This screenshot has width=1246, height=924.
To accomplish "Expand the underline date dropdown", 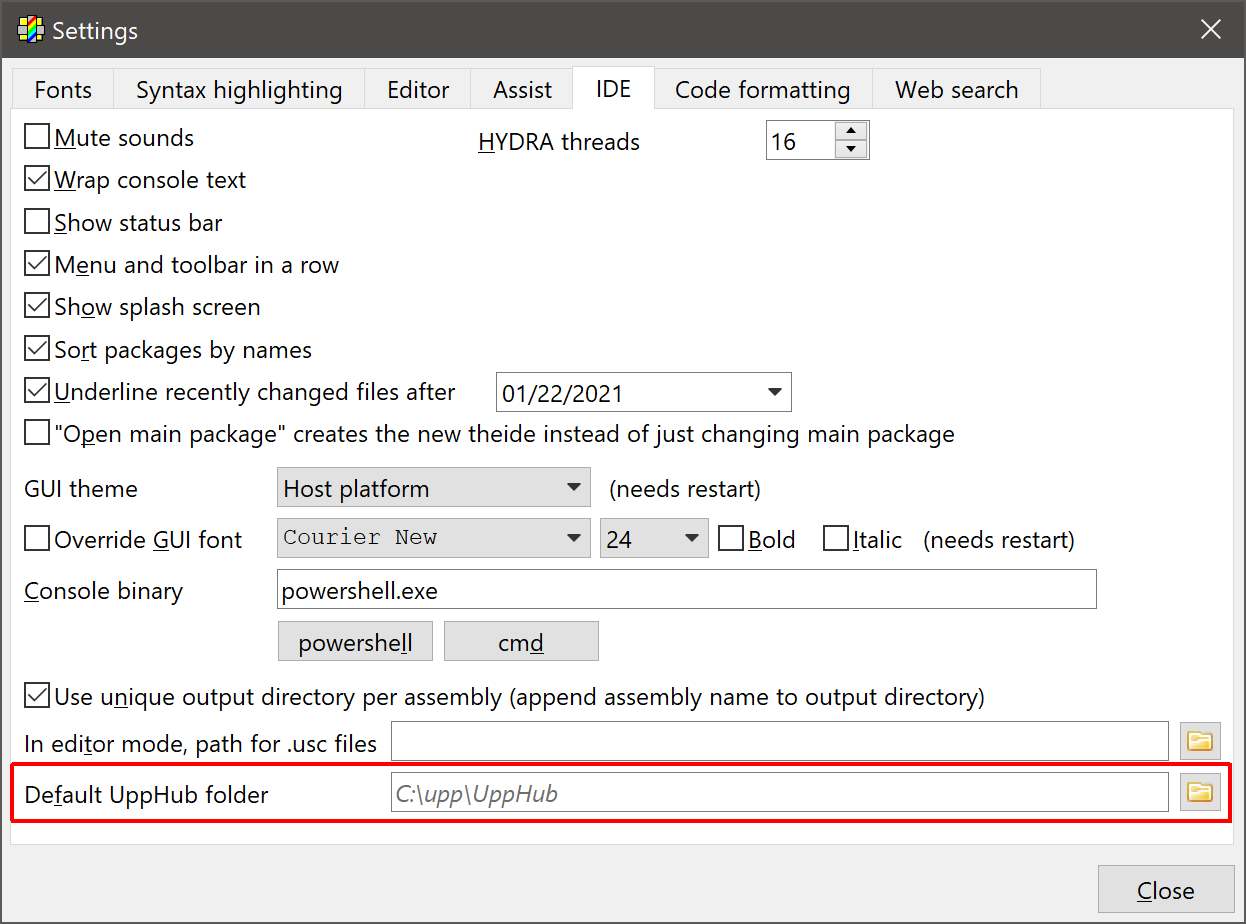I will [x=774, y=392].
